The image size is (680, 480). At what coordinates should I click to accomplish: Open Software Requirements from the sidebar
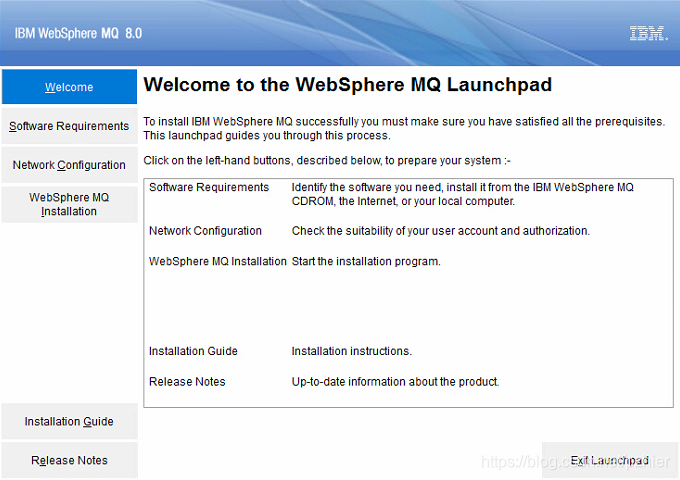(69, 126)
